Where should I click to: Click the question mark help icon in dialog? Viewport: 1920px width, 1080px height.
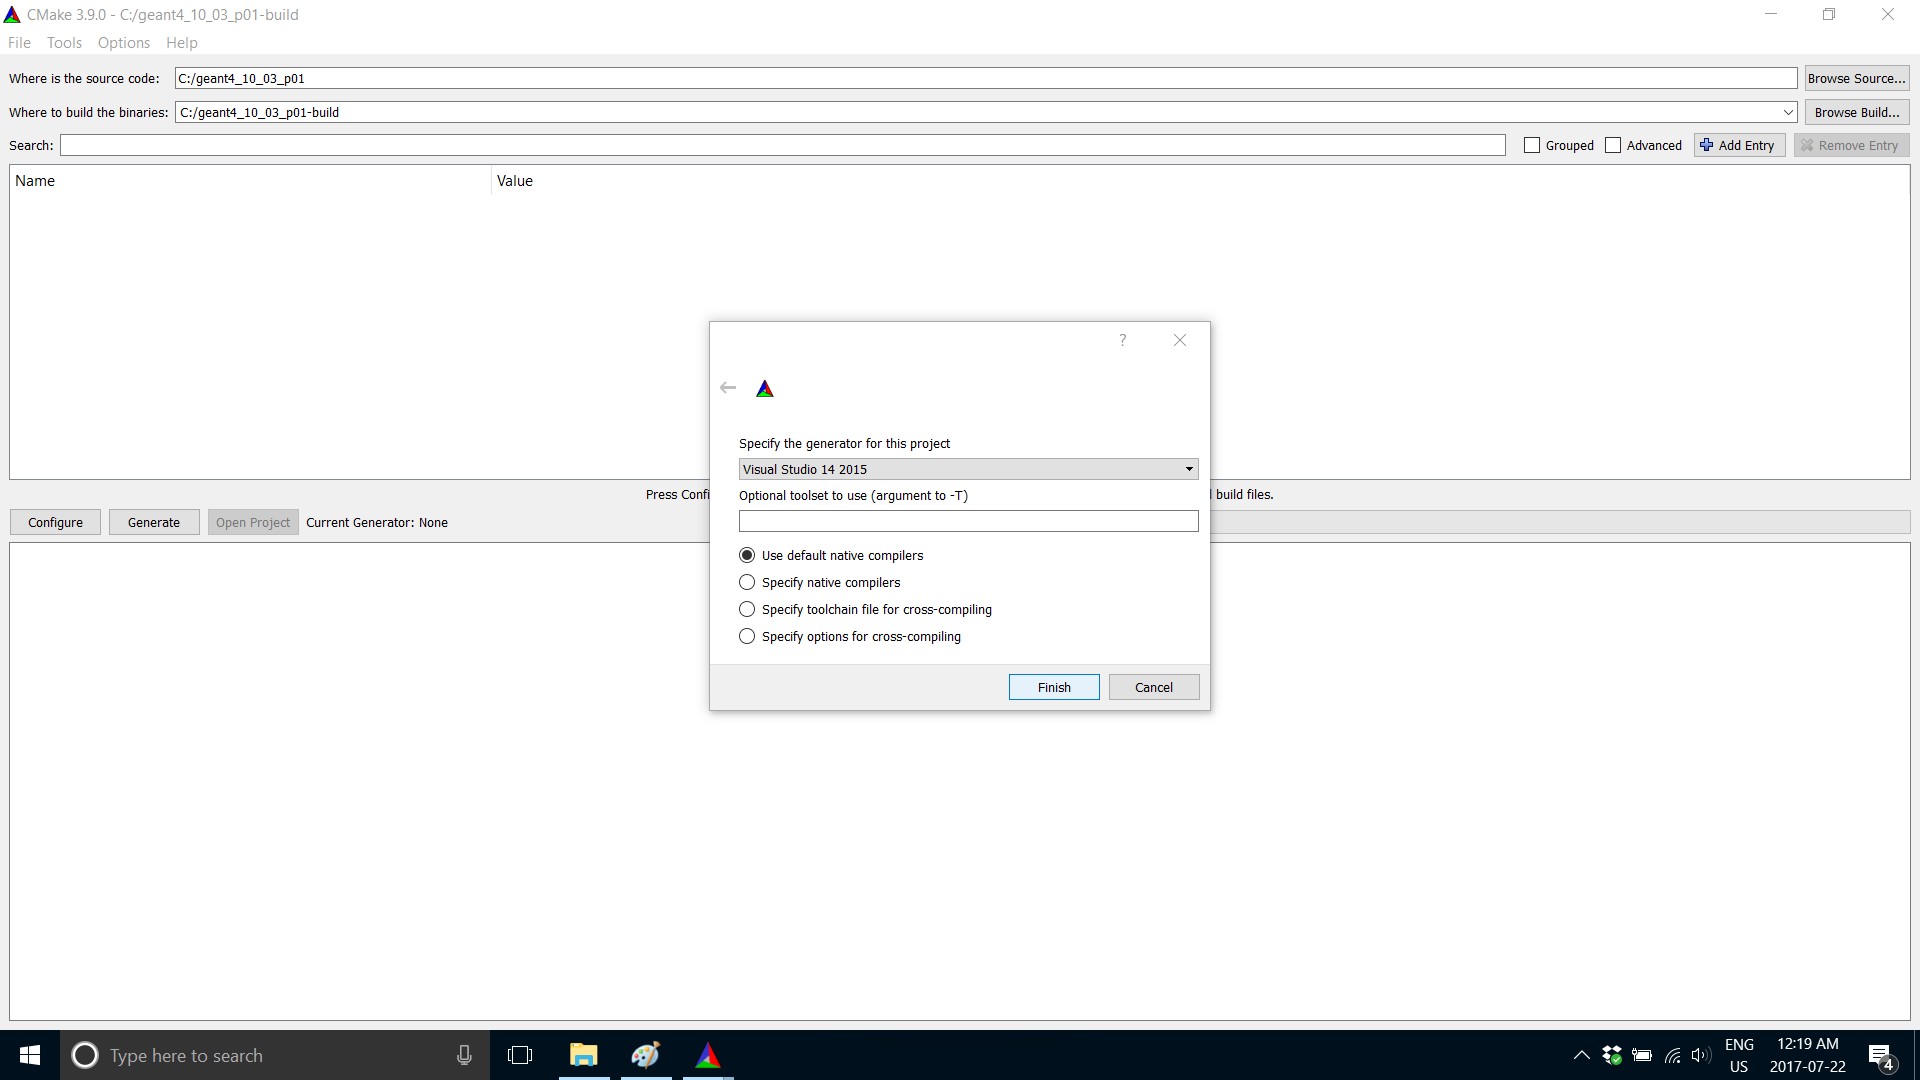pos(1122,340)
